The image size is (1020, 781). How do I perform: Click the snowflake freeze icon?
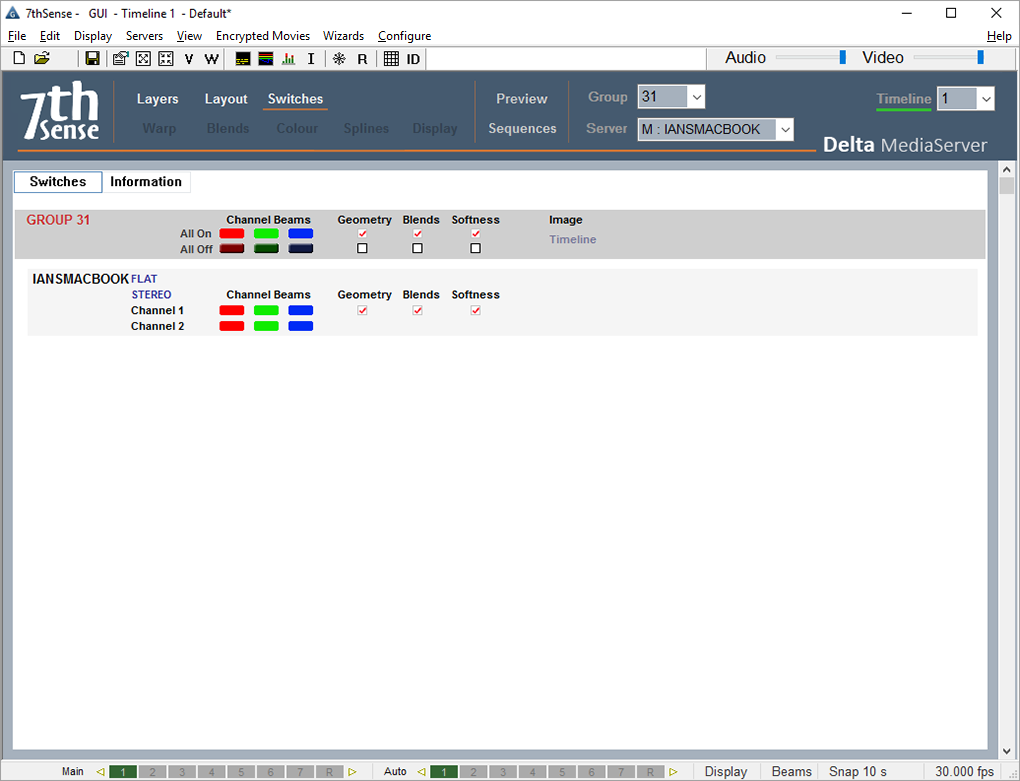point(339,59)
